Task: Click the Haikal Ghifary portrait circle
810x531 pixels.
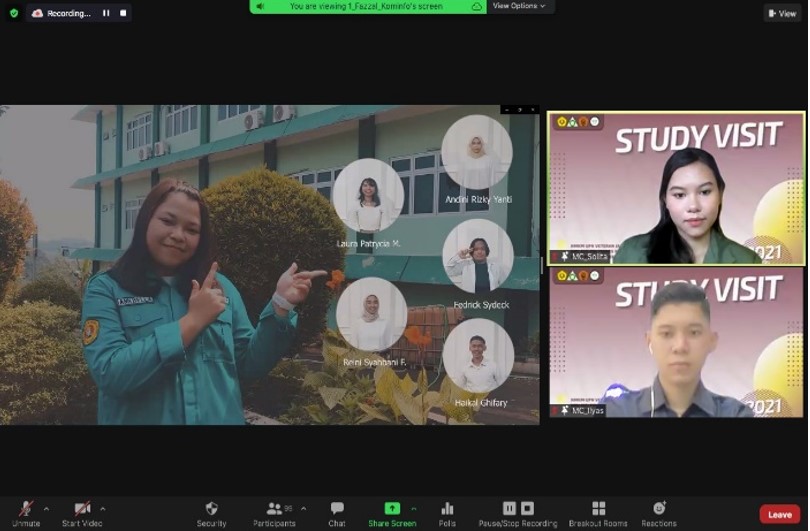Action: tap(478, 355)
